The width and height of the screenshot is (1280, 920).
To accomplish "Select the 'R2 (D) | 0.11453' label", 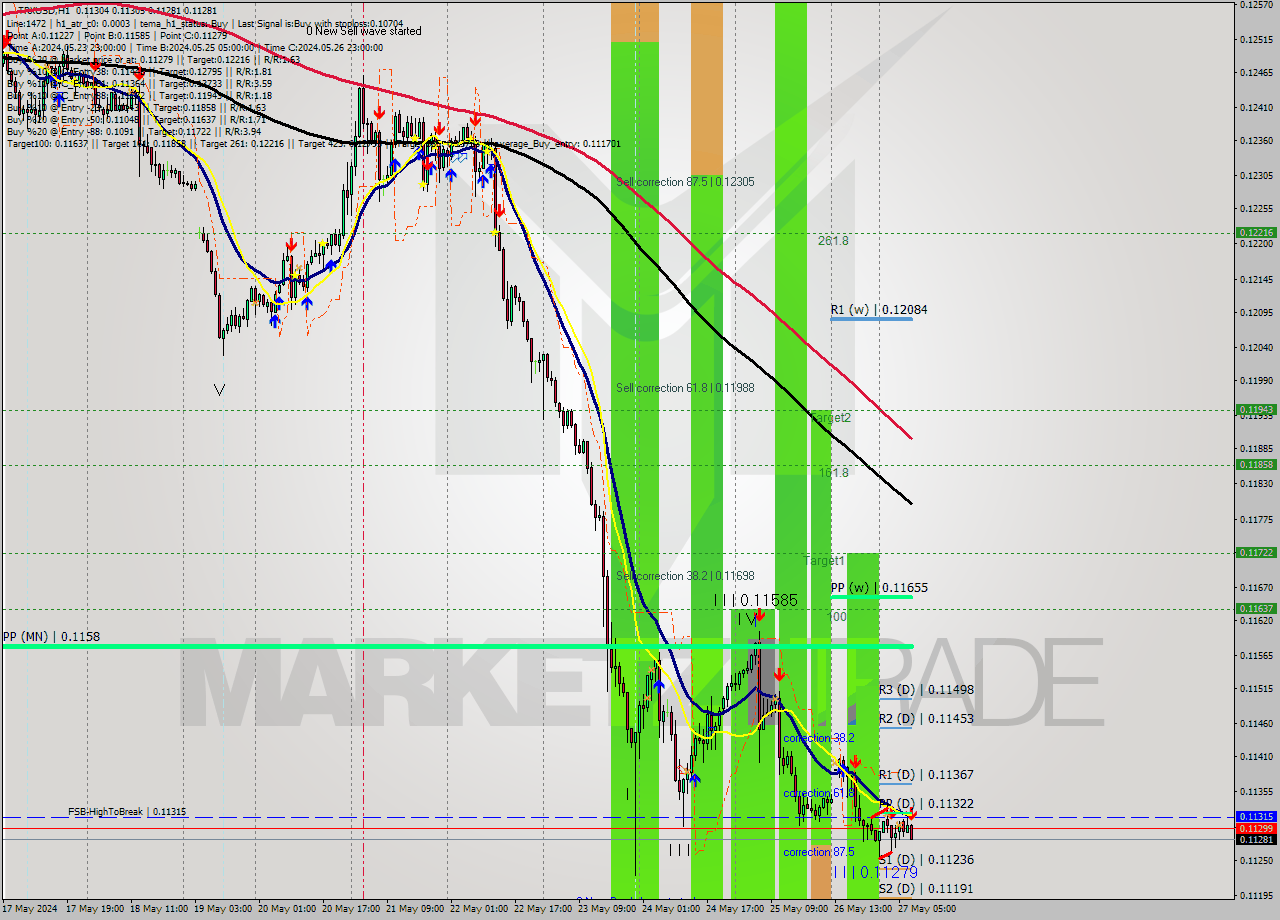I will (x=926, y=719).
